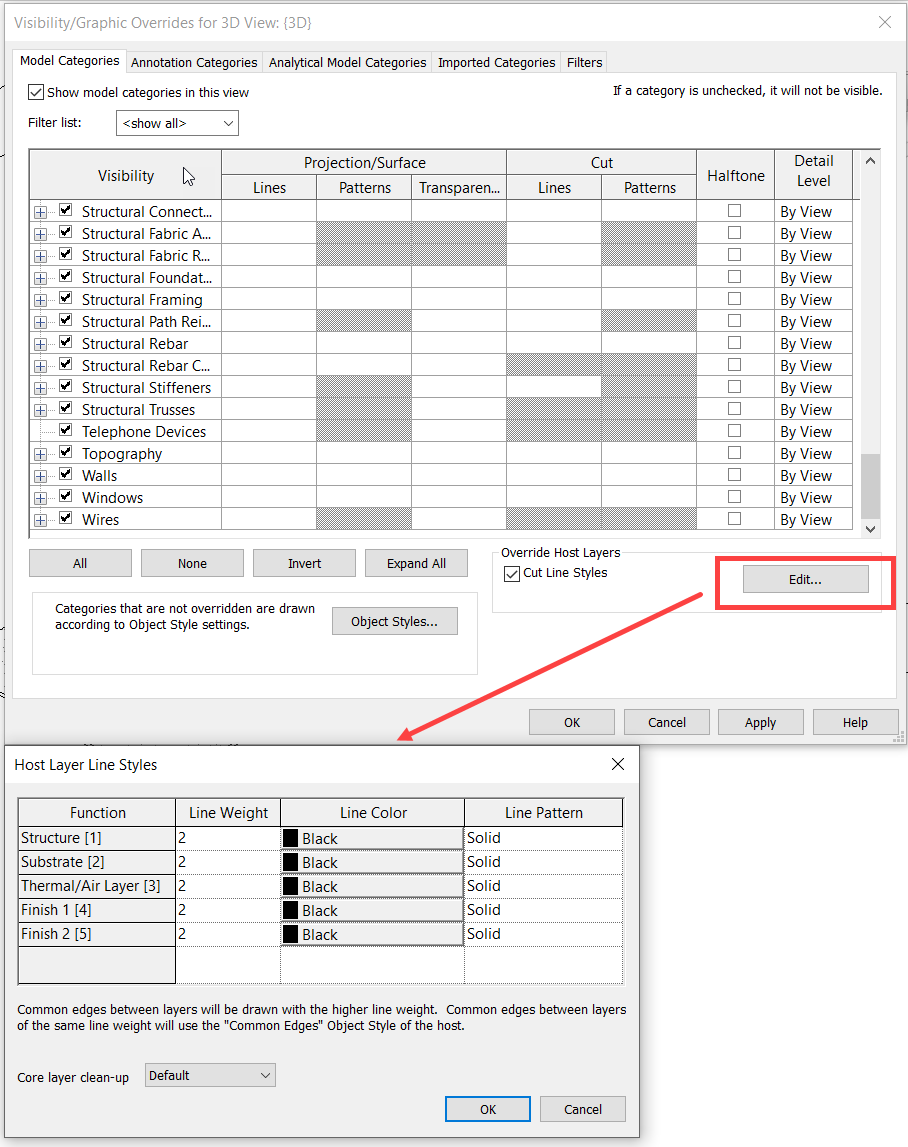
Task: Switch to the Imported Categories tab
Action: 495,62
